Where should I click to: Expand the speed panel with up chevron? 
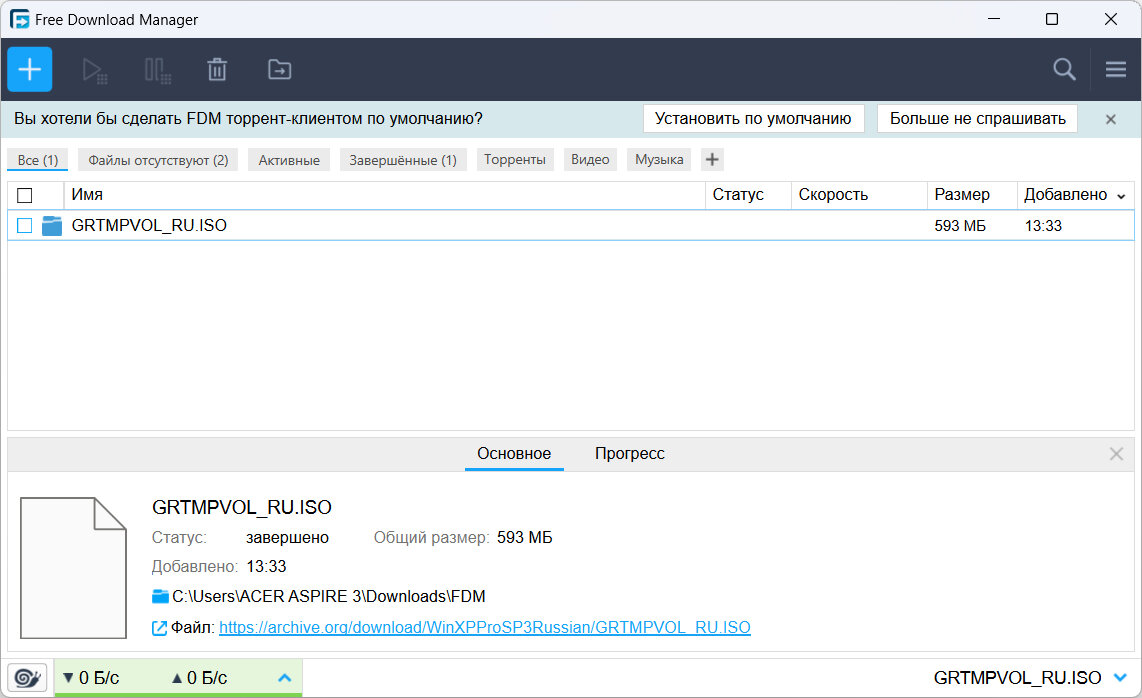pyautogui.click(x=285, y=678)
